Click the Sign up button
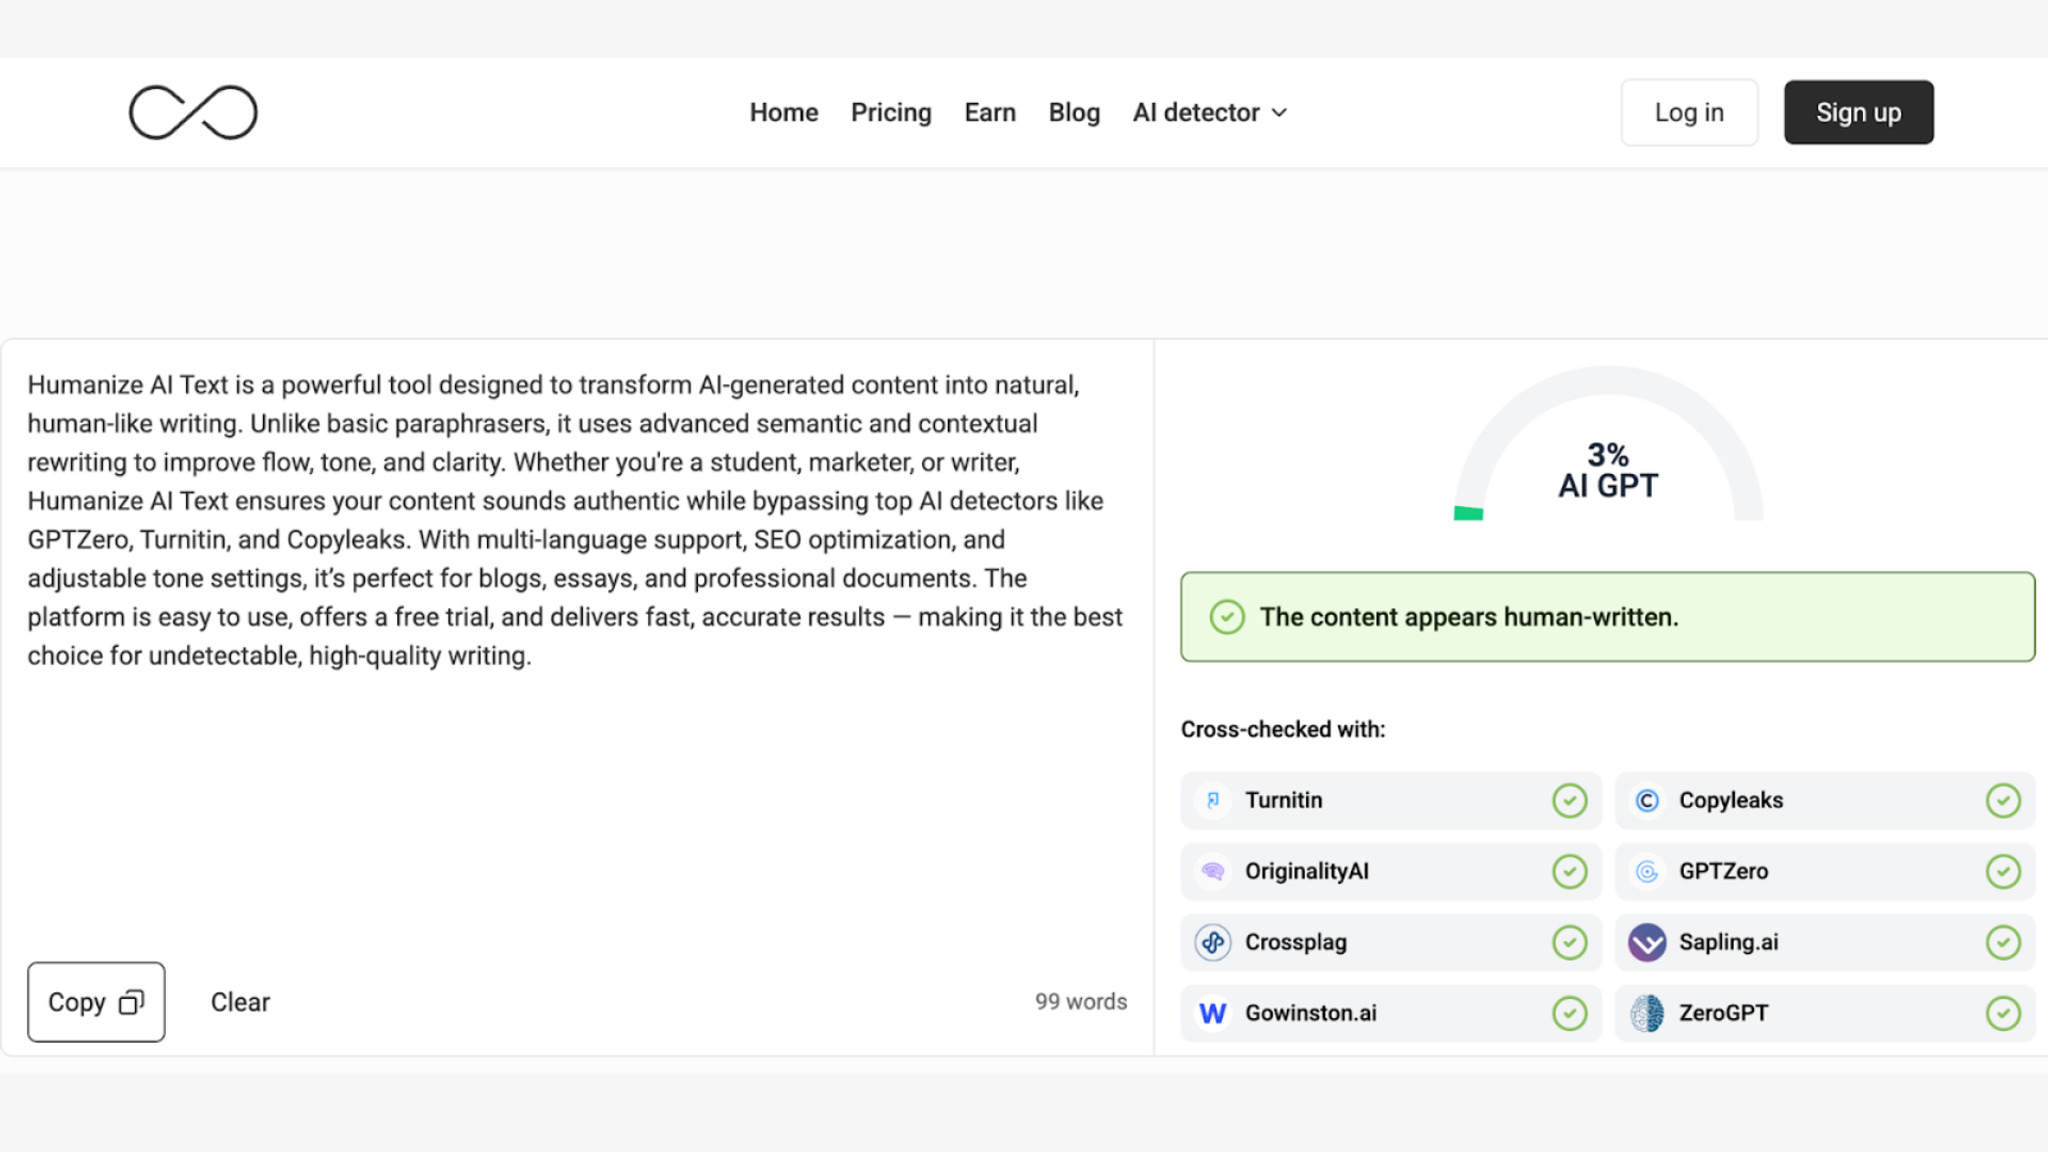2048x1152 pixels. [1859, 112]
